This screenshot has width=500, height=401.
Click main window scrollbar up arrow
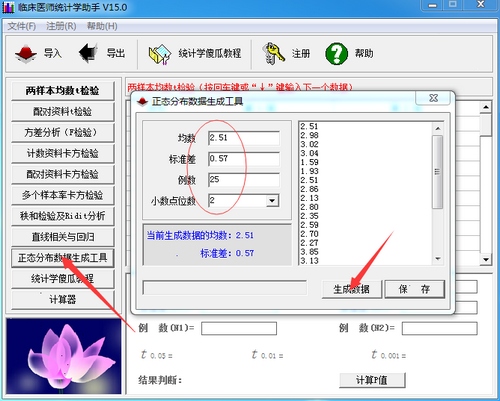tap(486, 107)
